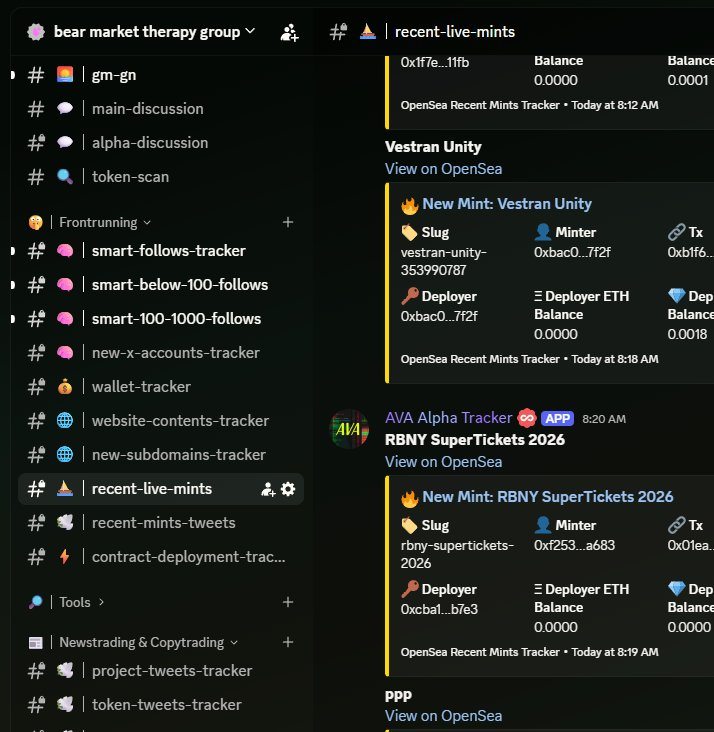Click View on OpenSea under ppp
The width and height of the screenshot is (714, 732).
(x=443, y=716)
